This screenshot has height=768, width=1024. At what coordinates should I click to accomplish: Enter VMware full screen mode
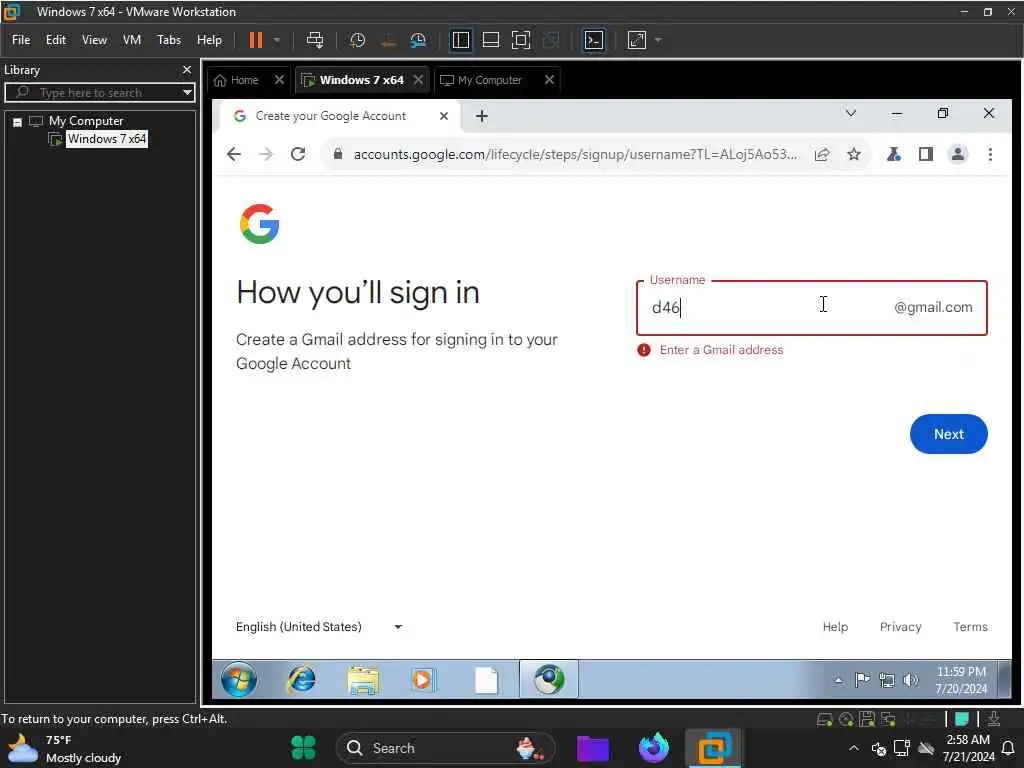520,40
